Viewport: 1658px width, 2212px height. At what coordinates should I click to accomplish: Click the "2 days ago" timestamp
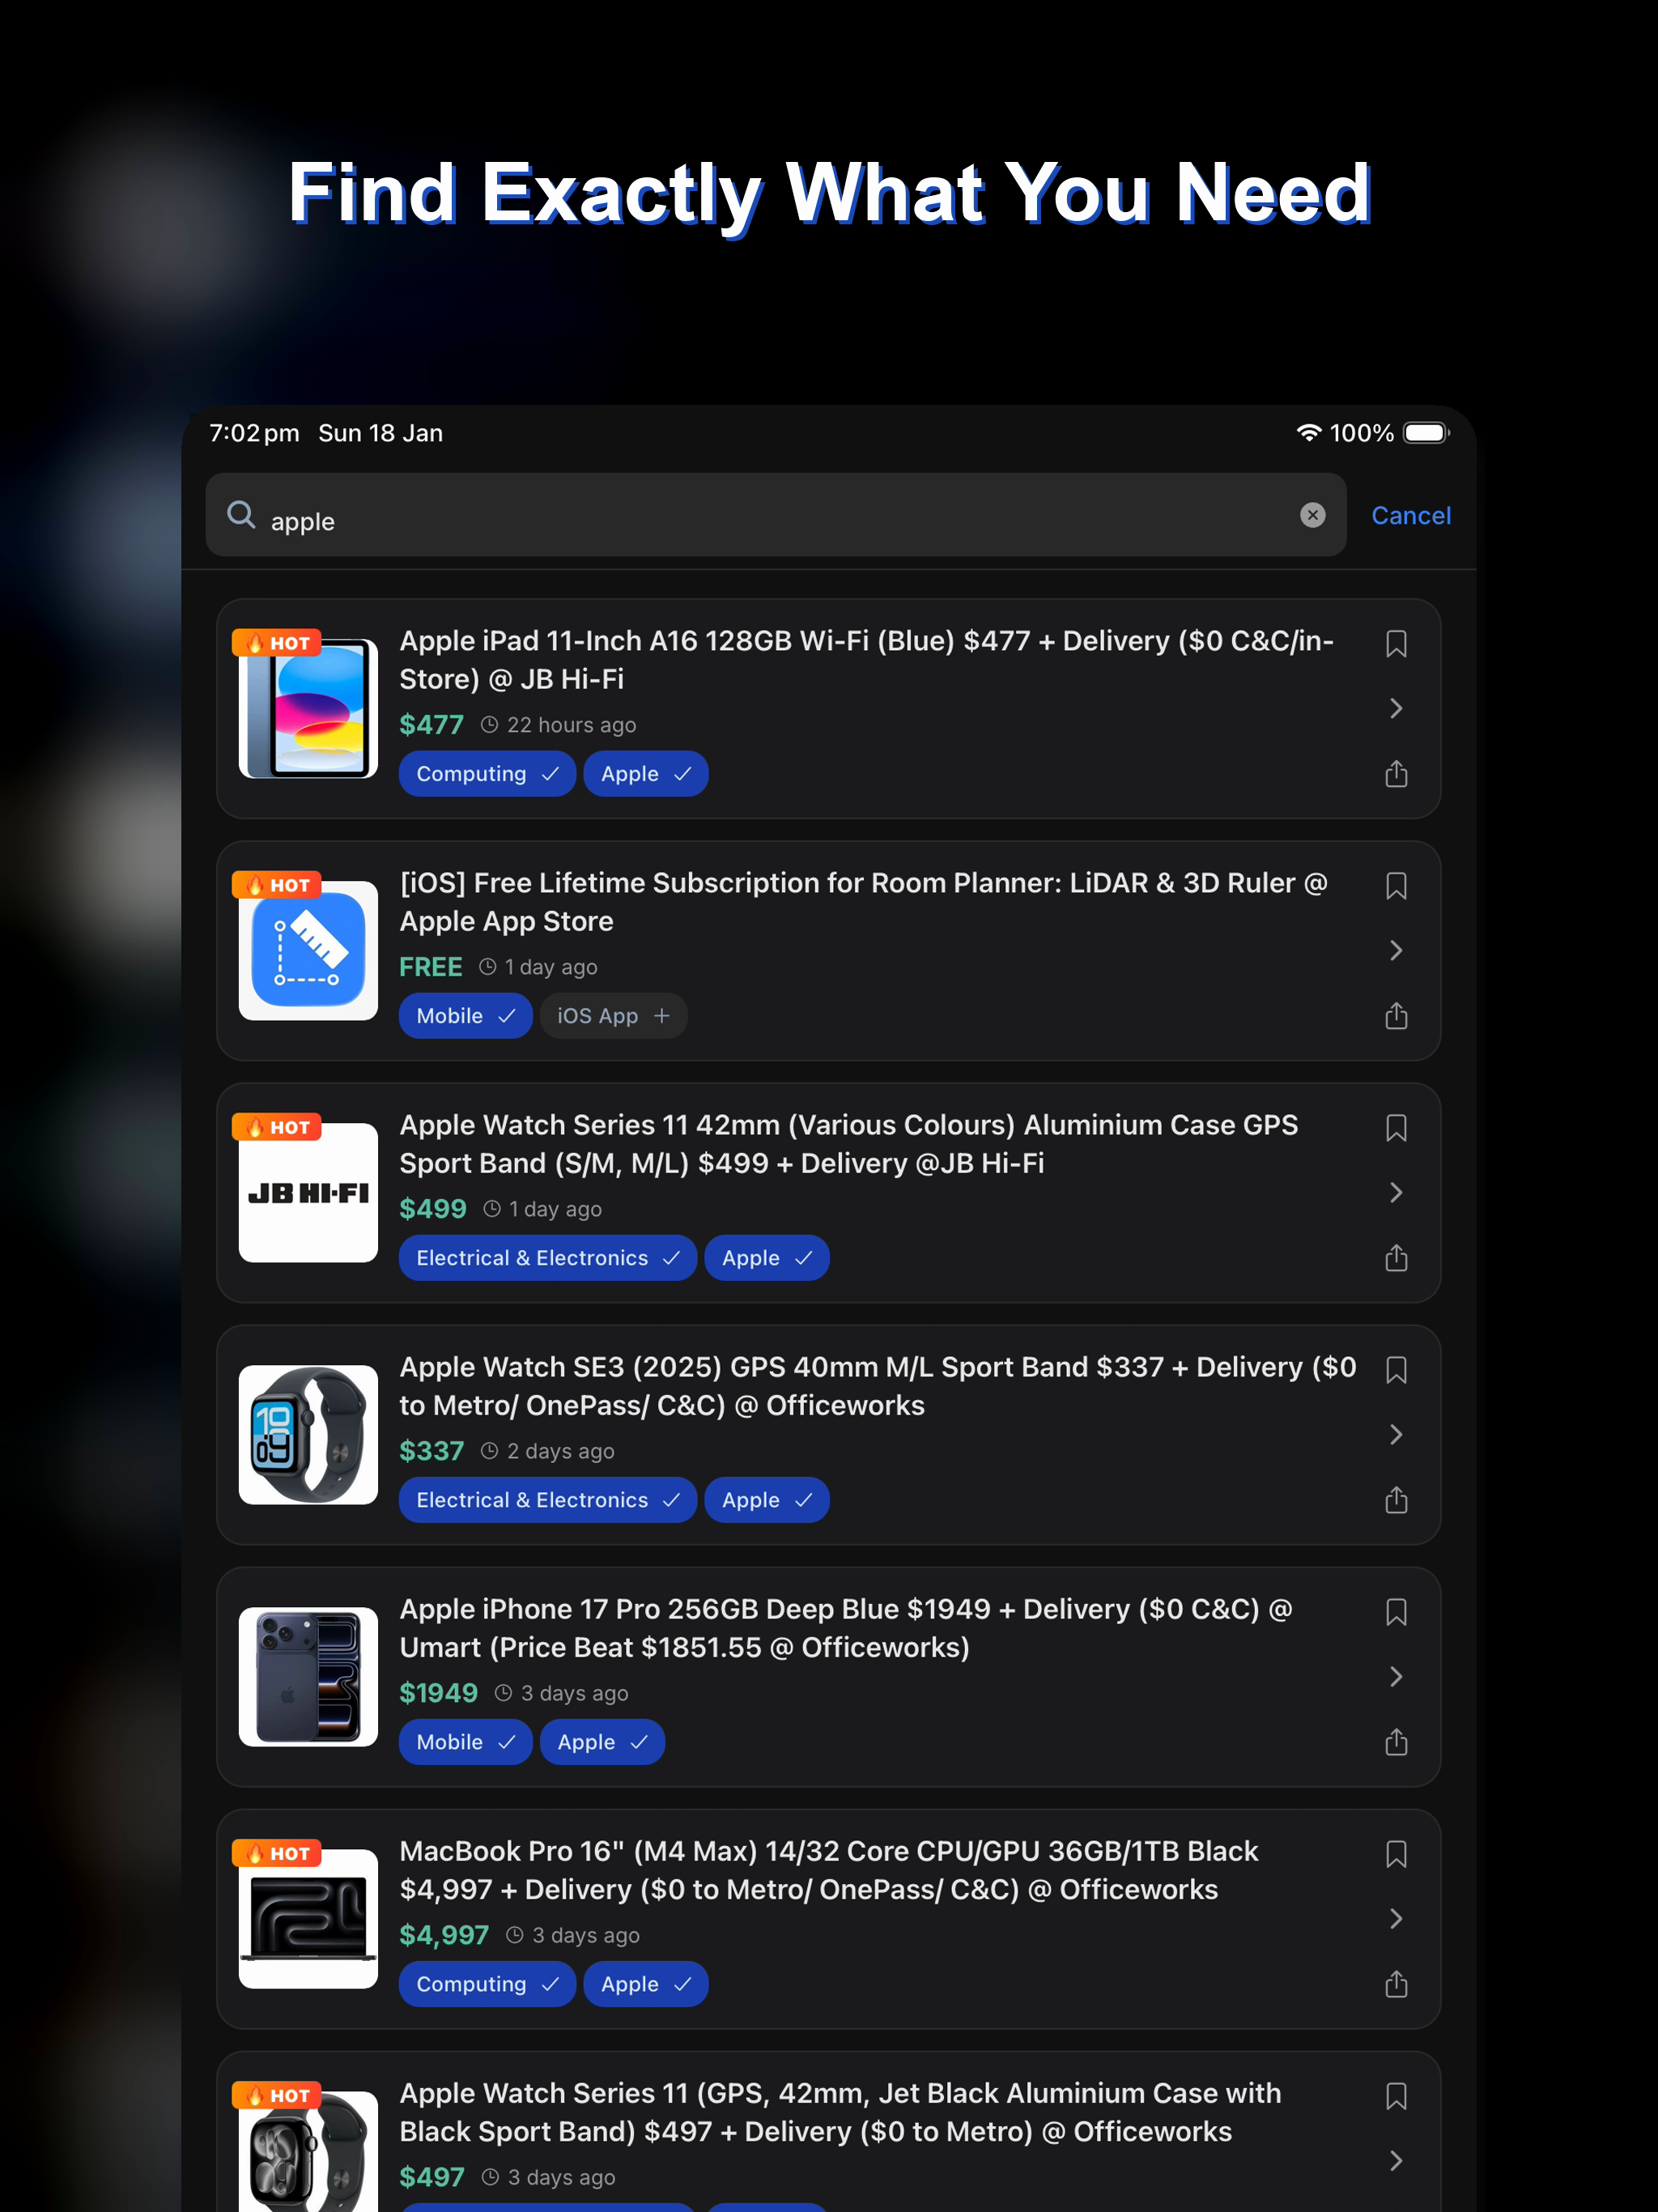(x=560, y=1451)
